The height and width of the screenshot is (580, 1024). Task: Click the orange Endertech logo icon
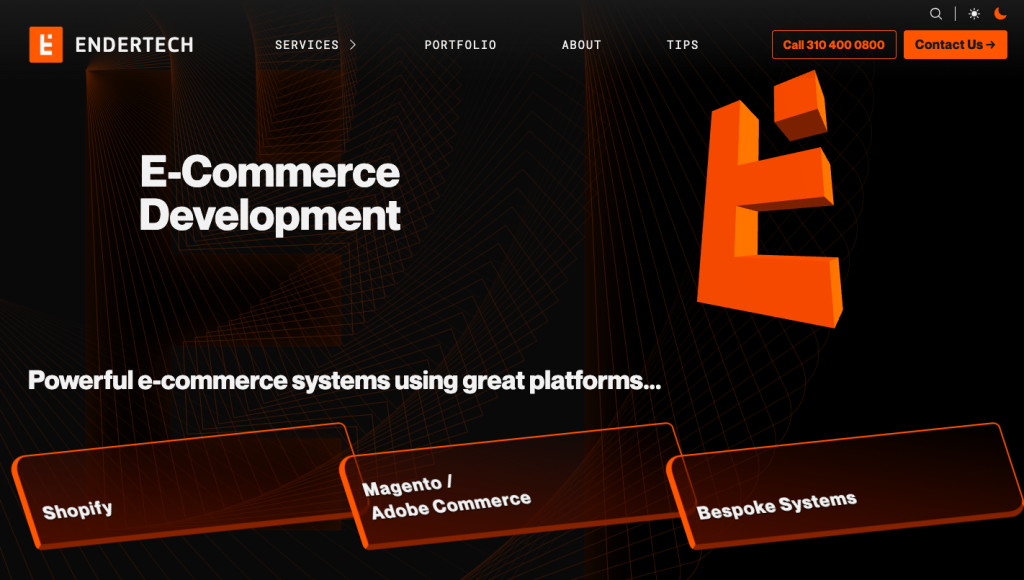46,44
